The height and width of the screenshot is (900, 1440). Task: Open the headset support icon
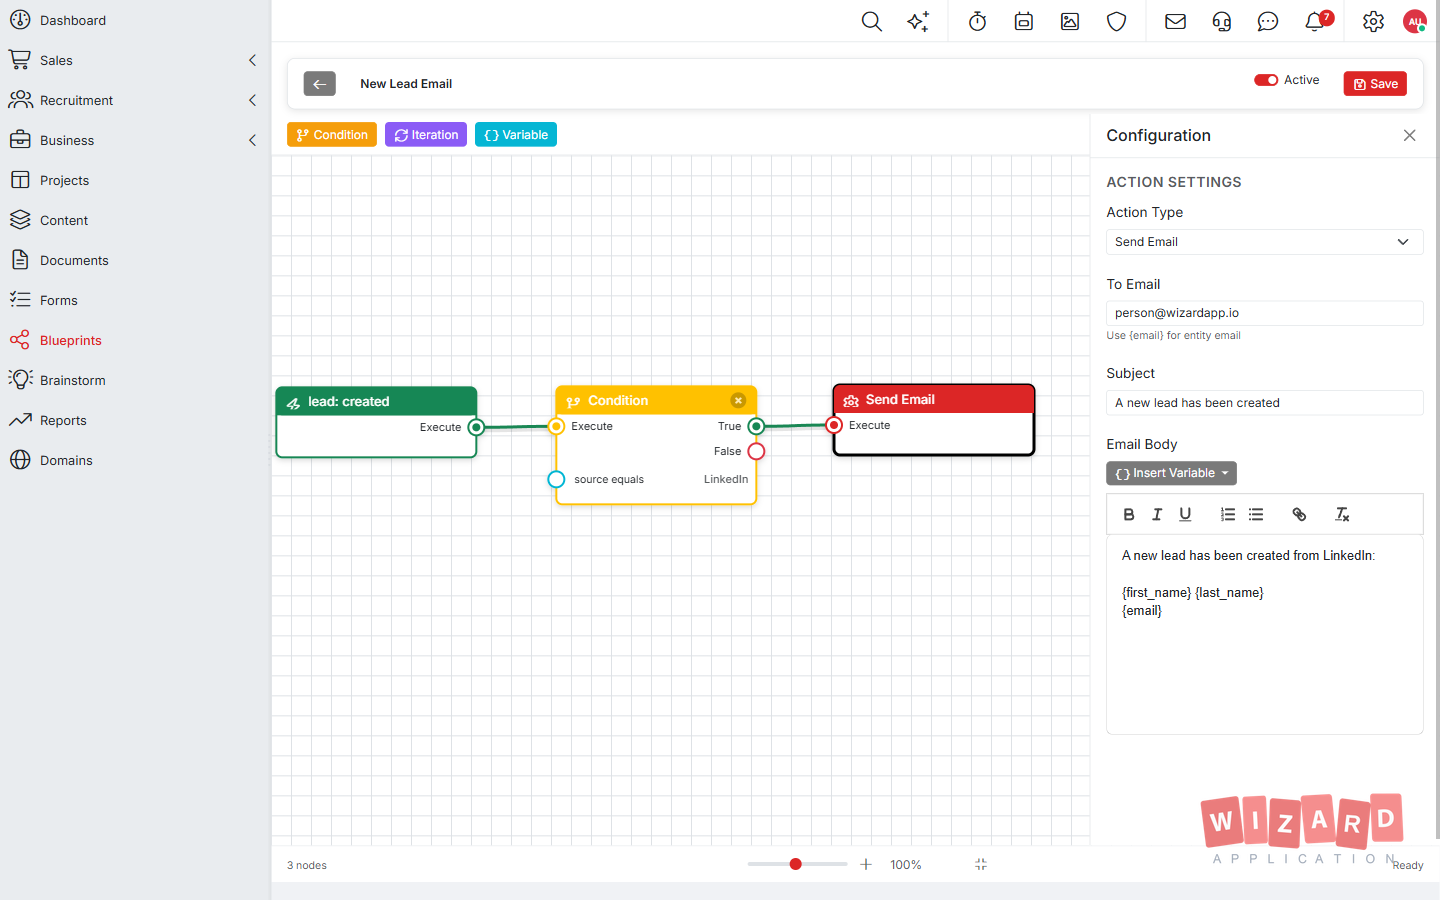pos(1221,21)
